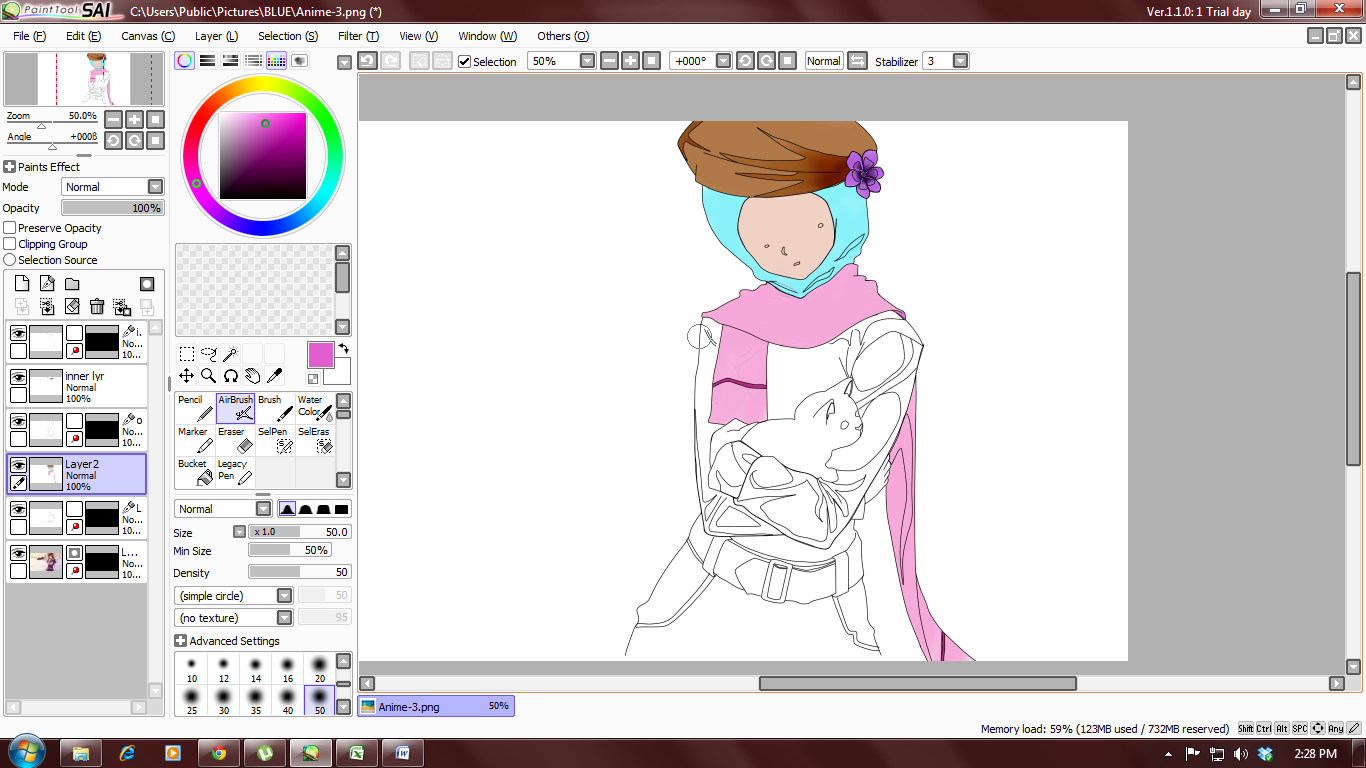Enable Clipping Group checkbox
This screenshot has height=768, width=1366.
point(10,244)
